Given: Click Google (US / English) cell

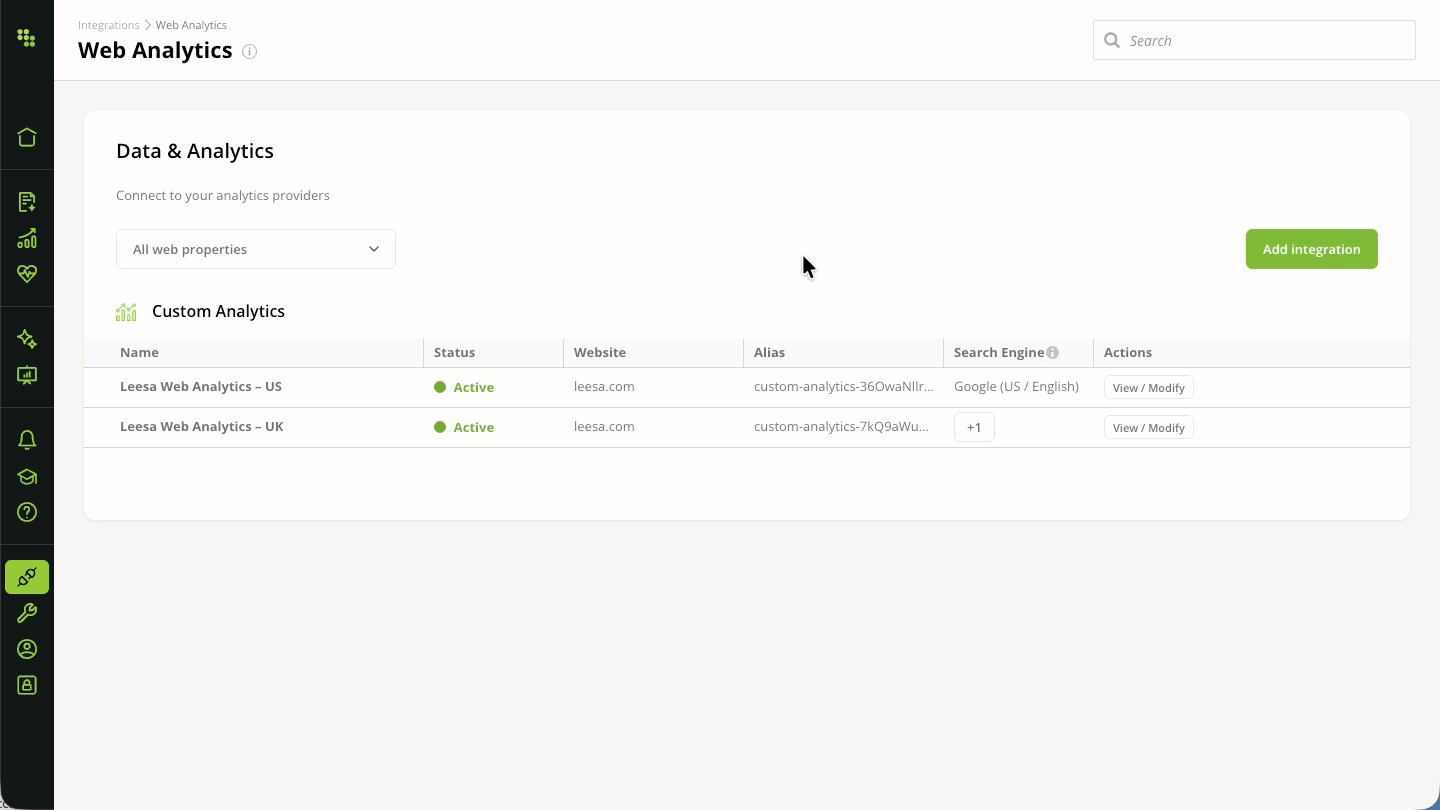Looking at the screenshot, I should pos(1016,387).
